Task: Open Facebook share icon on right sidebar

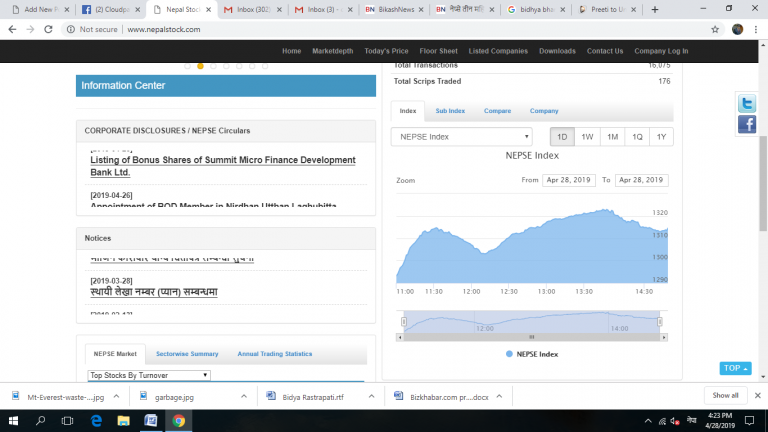Action: tap(747, 124)
